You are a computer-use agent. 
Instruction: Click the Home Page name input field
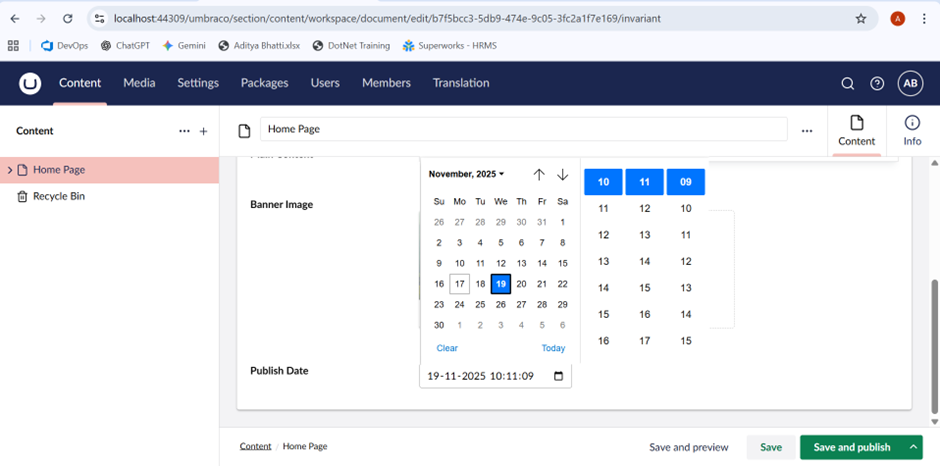[x=523, y=129]
